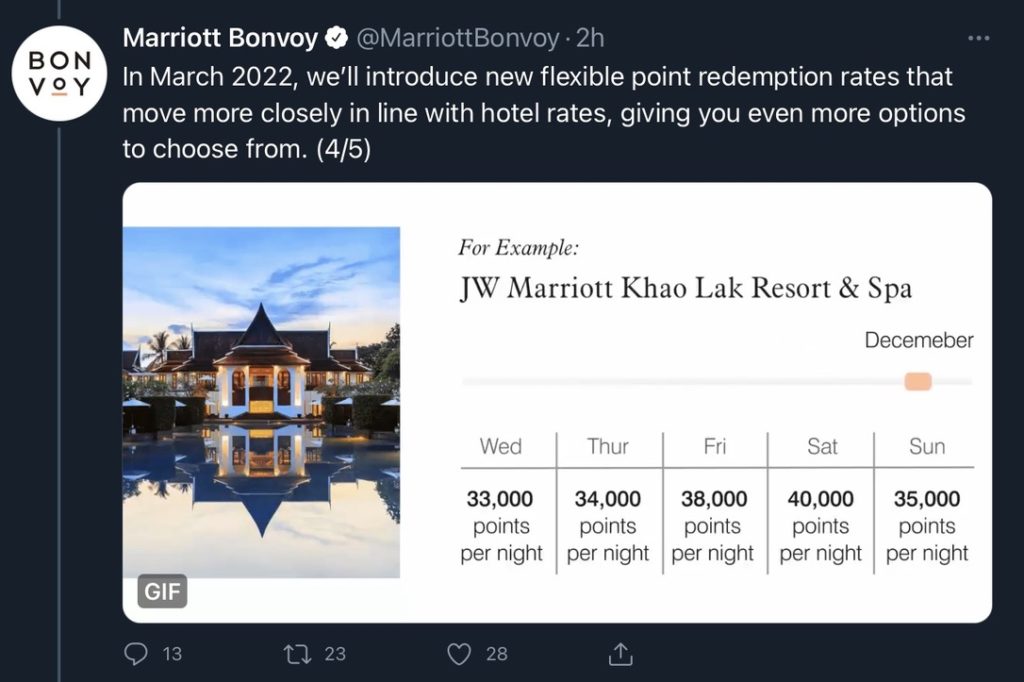Retweet this Marriott Bonvoy post
The image size is (1024, 682).
coord(298,653)
